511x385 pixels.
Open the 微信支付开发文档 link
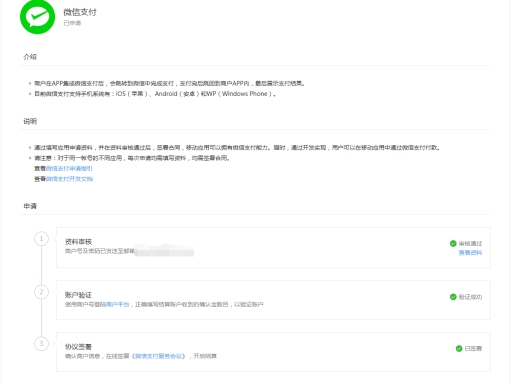69,179
